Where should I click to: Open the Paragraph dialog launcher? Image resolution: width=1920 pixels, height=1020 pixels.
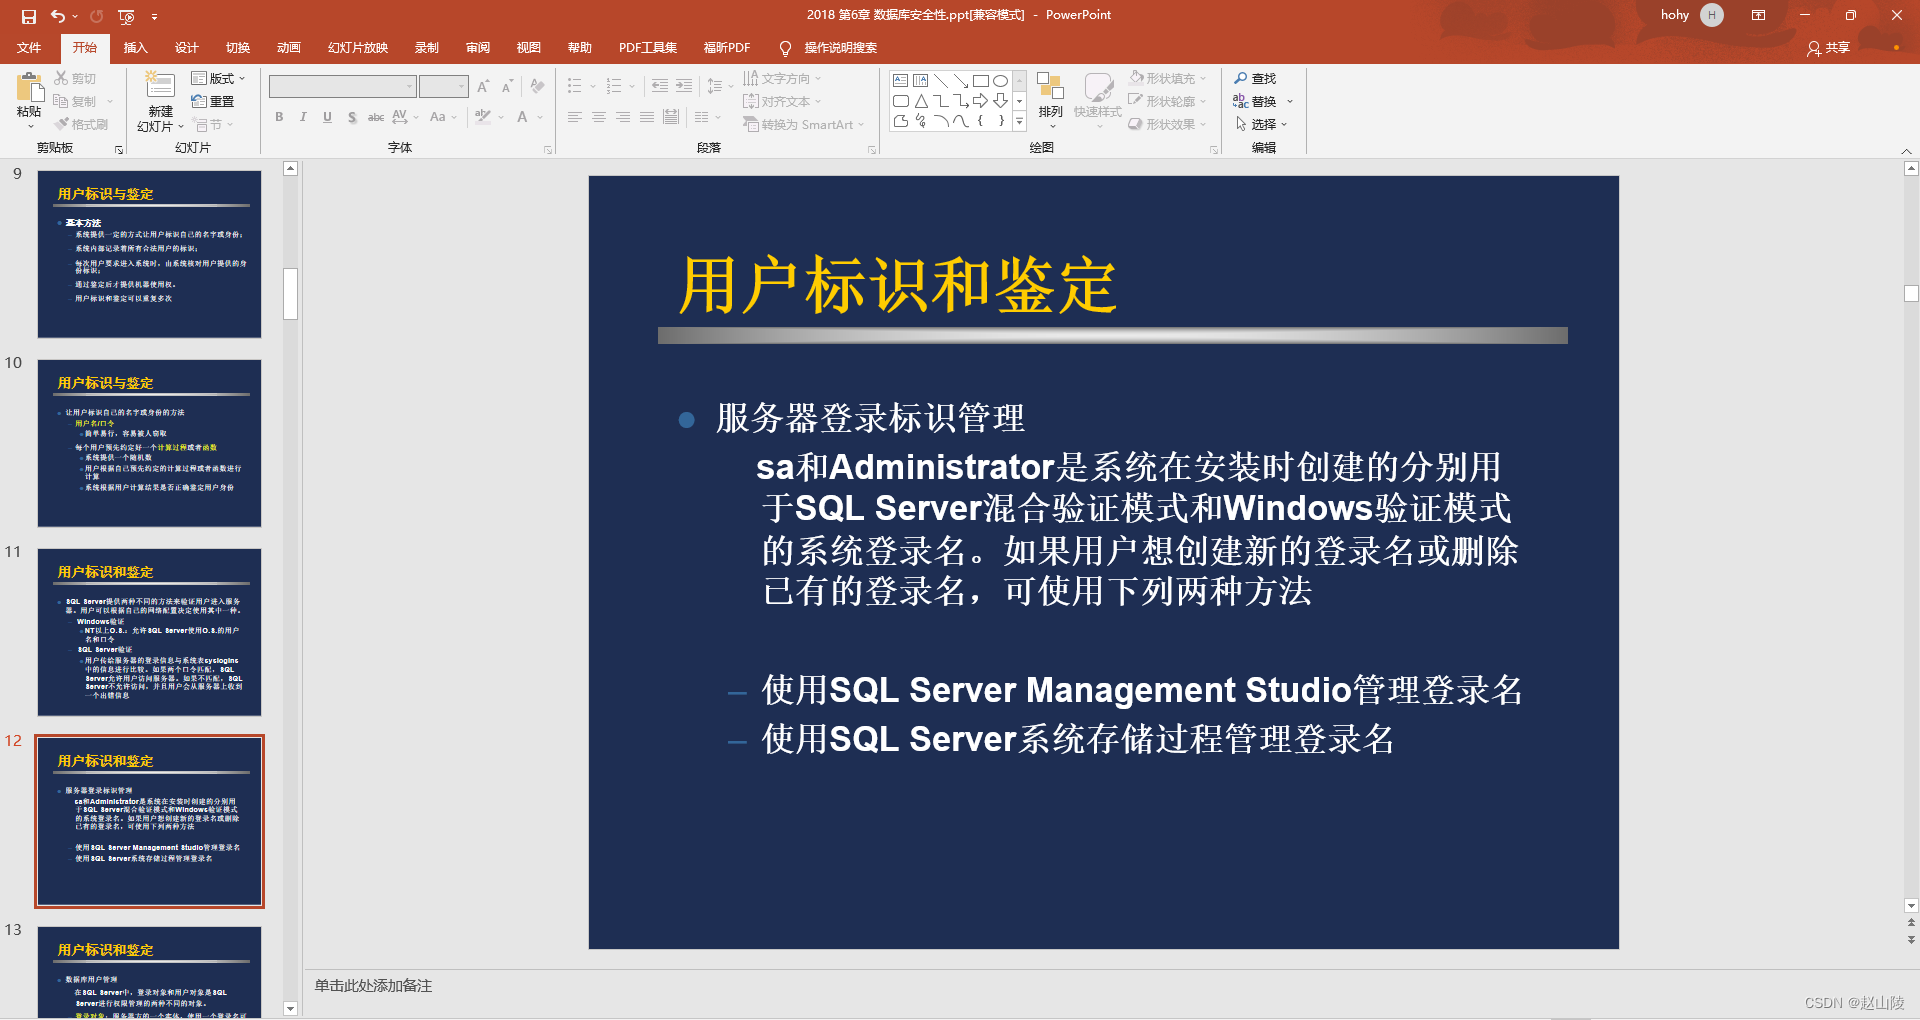(x=872, y=149)
